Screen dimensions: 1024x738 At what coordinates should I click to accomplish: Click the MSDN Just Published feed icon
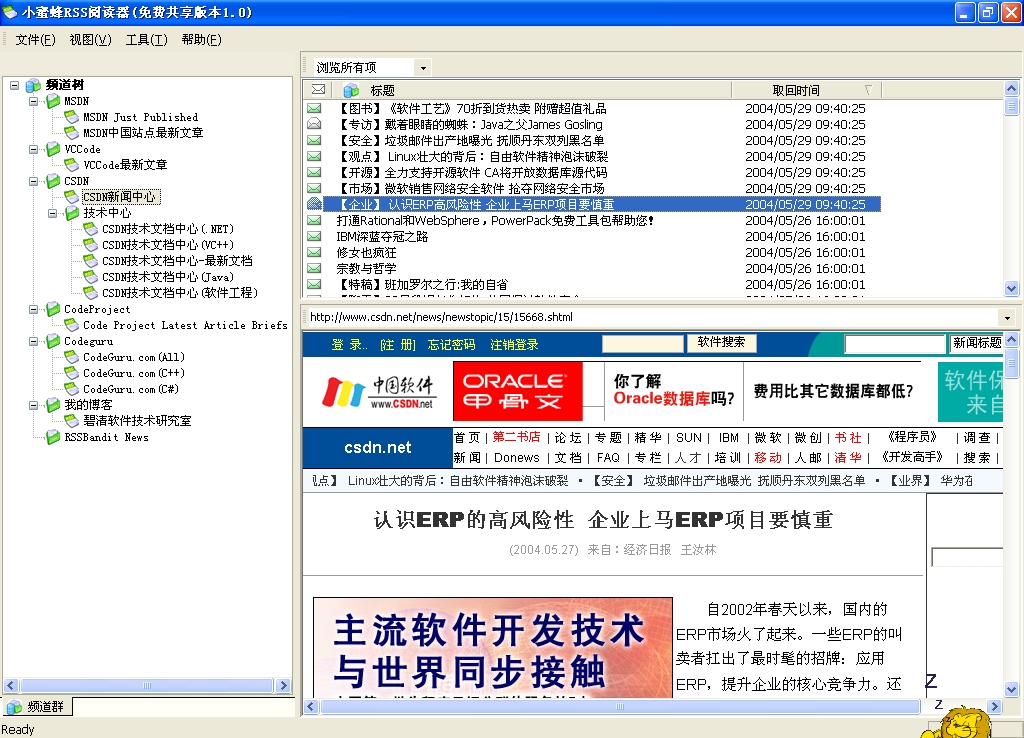[72, 118]
